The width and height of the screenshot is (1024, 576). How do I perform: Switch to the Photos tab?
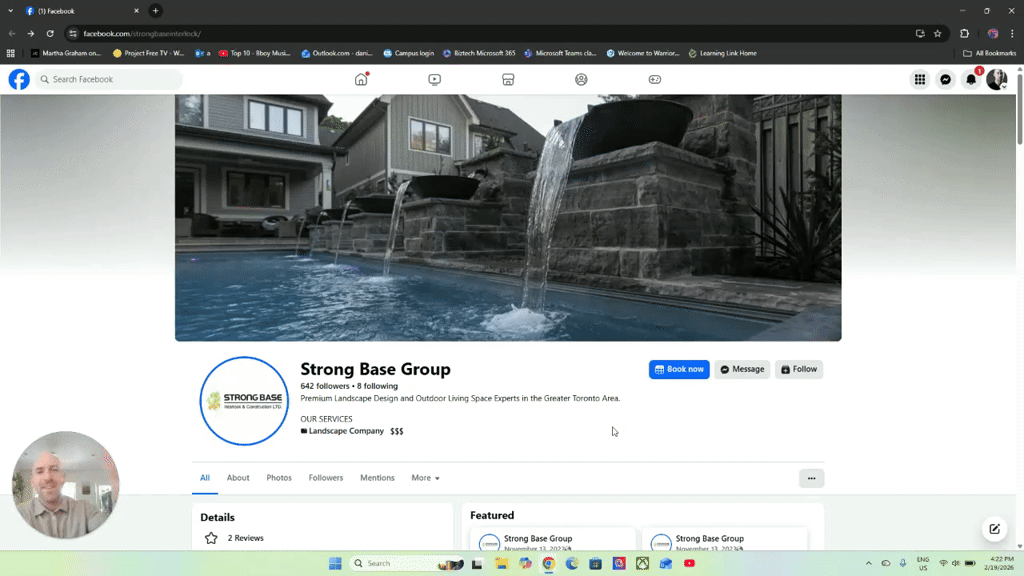point(279,477)
